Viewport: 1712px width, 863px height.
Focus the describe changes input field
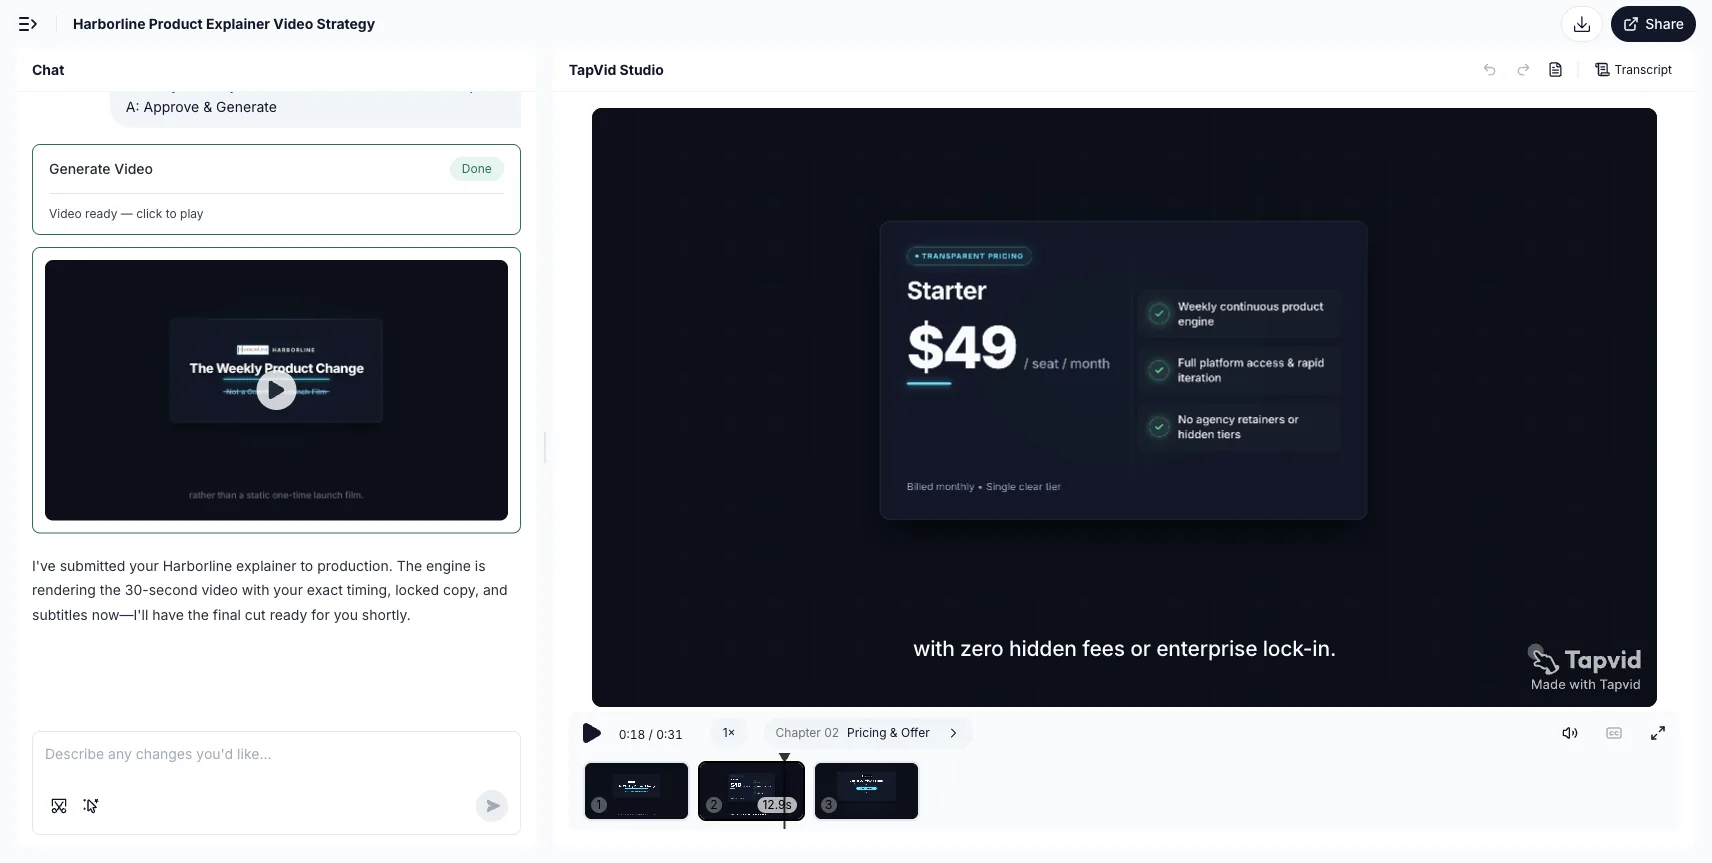tap(276, 755)
